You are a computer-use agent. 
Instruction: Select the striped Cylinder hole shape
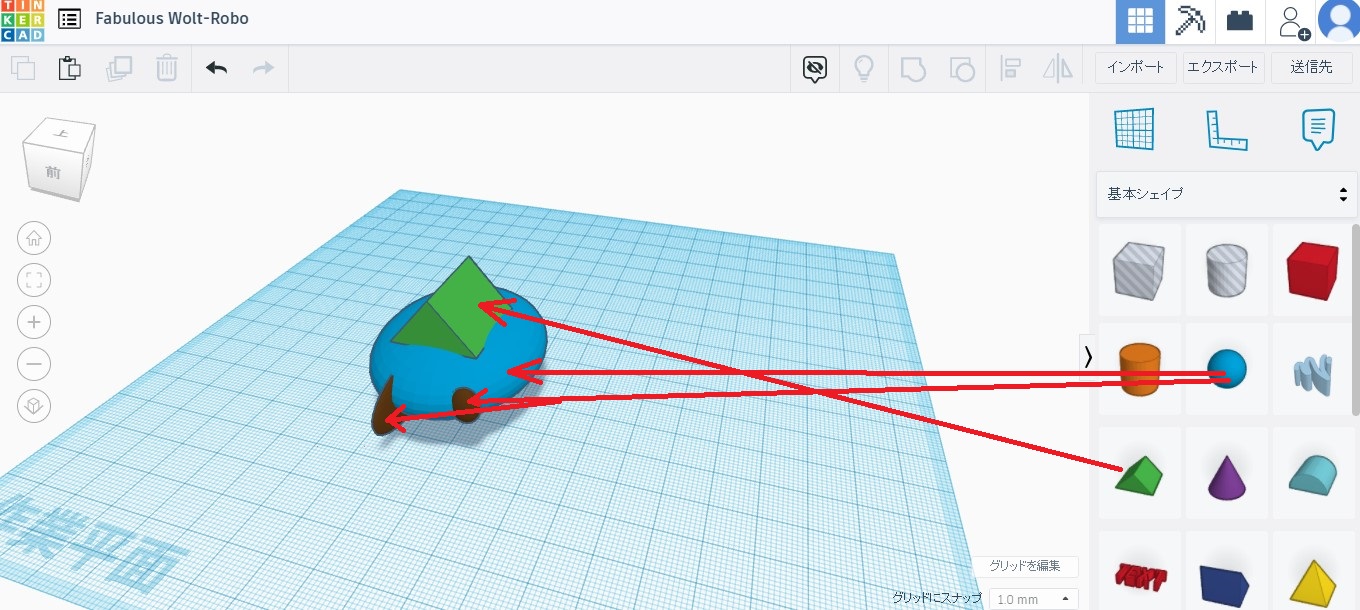click(1226, 270)
